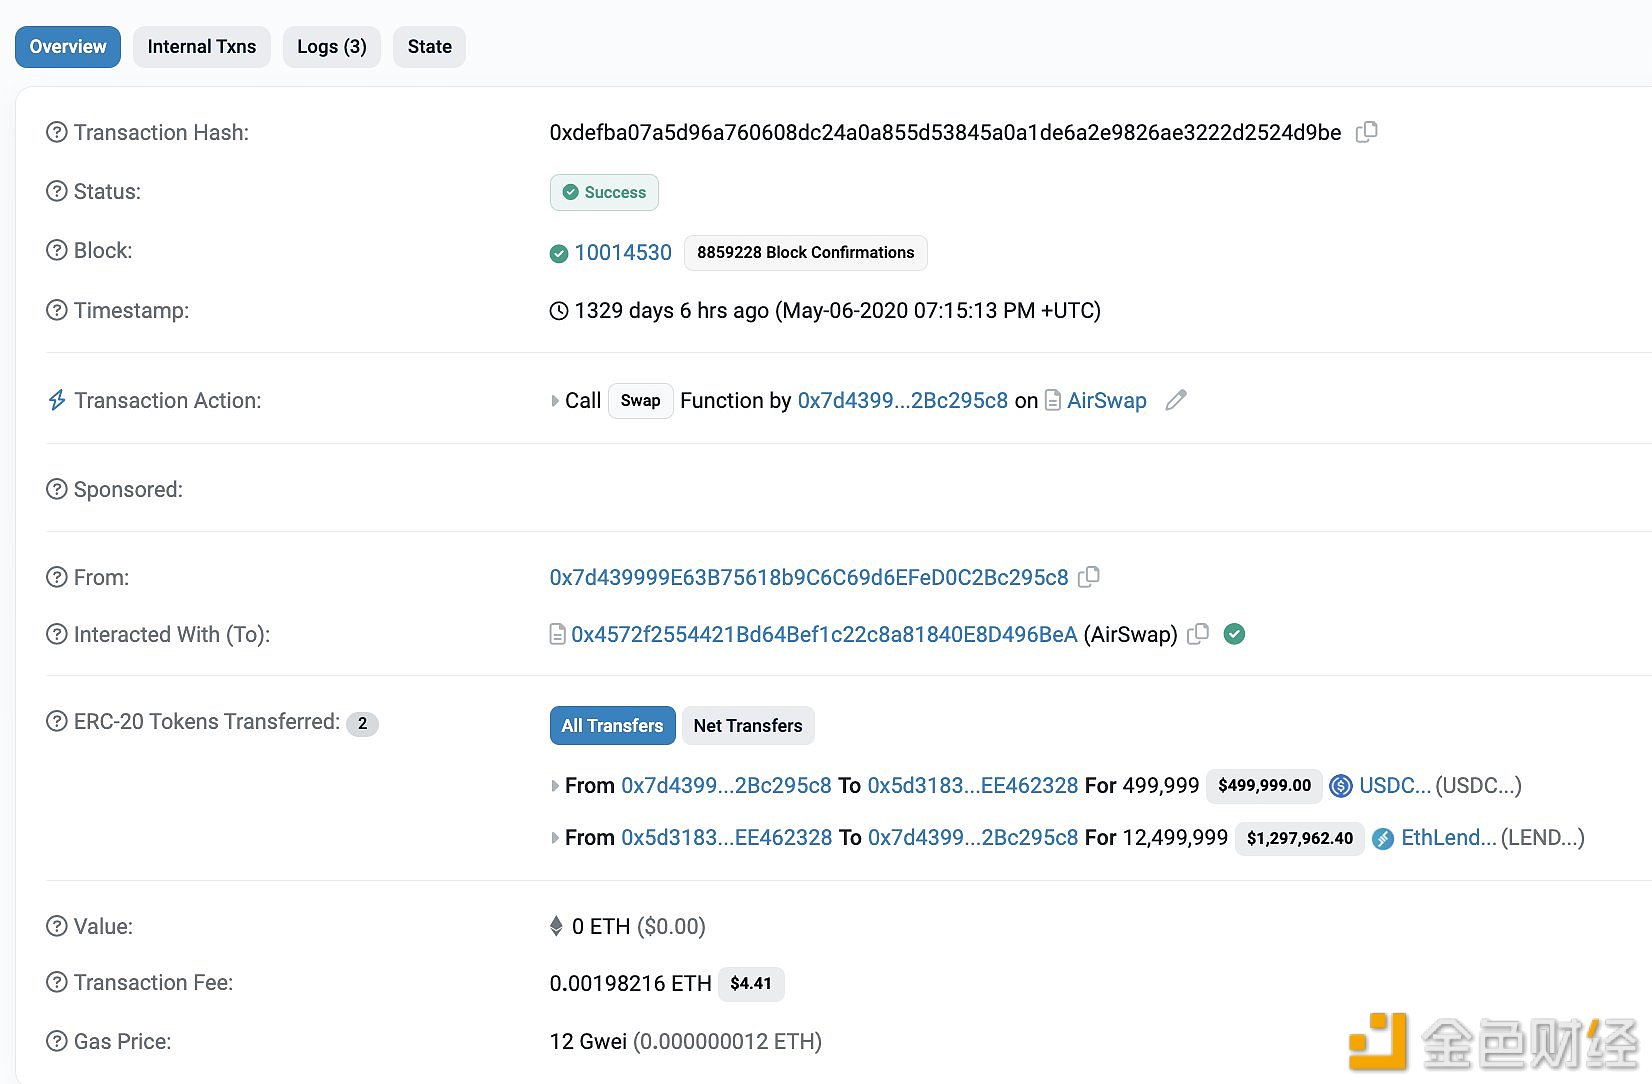Click the EthLend token icon
This screenshot has width=1652, height=1084.
click(1383, 838)
